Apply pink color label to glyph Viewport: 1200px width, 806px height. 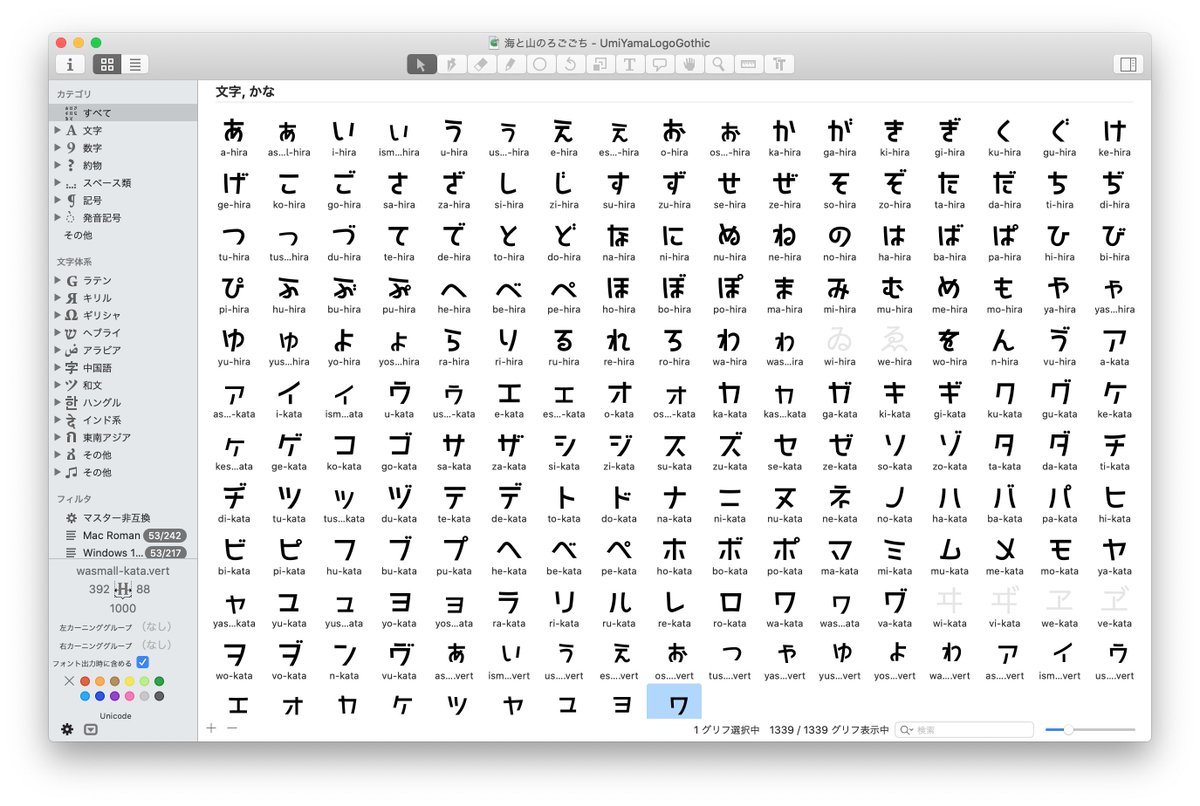point(130,696)
